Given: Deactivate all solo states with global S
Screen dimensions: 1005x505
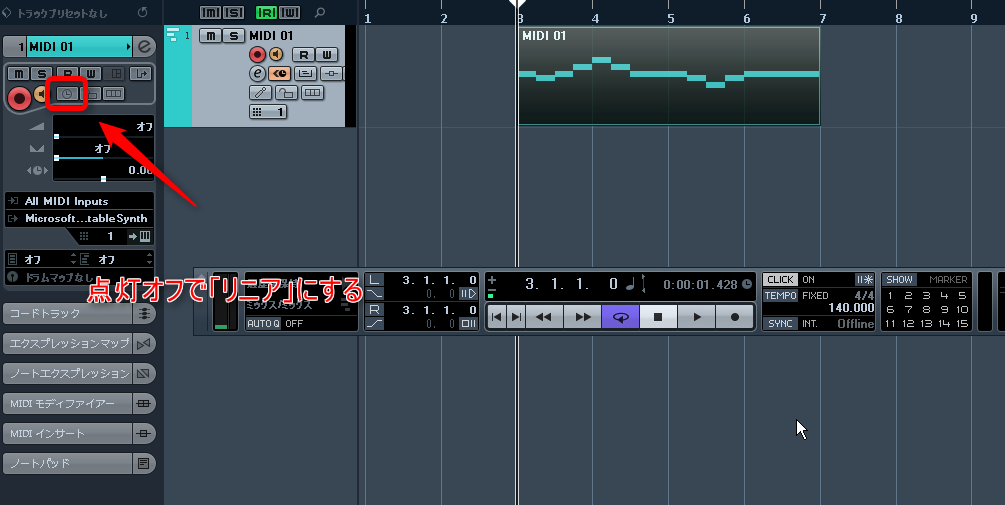Looking at the screenshot, I should (233, 12).
